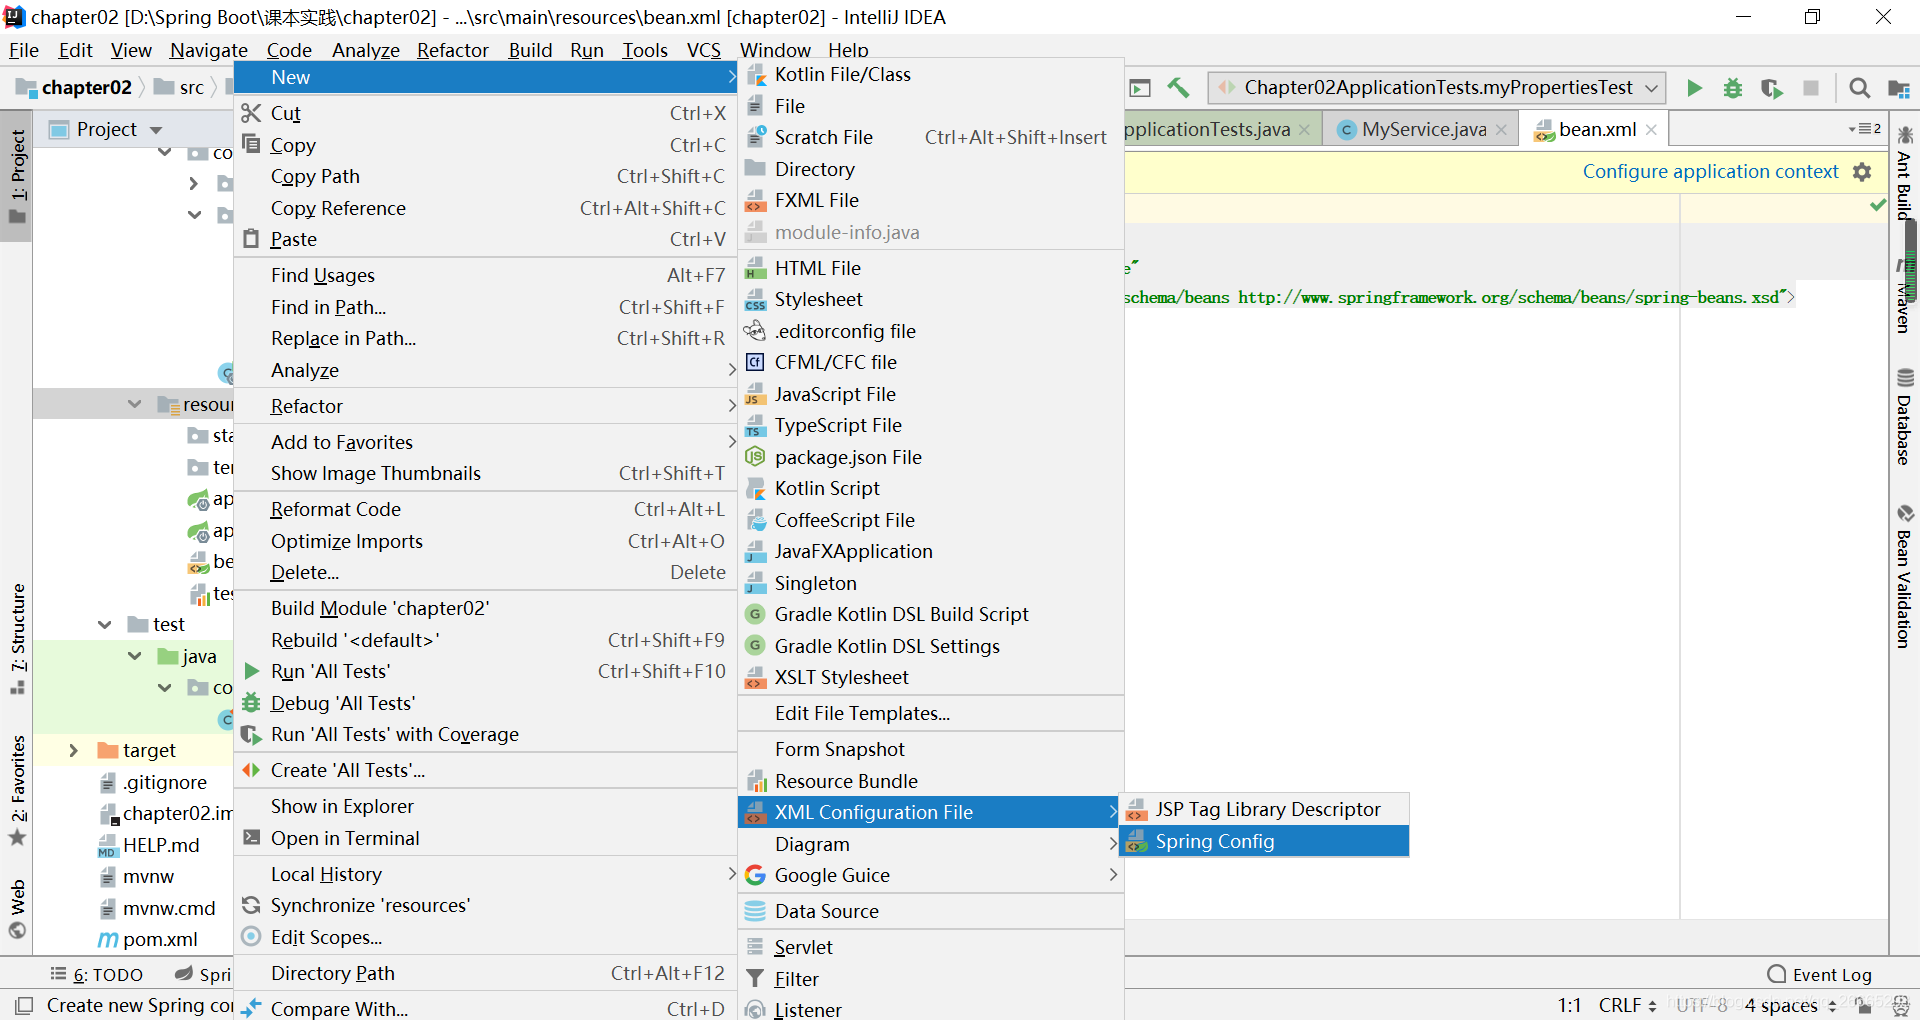Close the MyService.java tab
This screenshot has height=1020, width=1920.
(x=1501, y=130)
